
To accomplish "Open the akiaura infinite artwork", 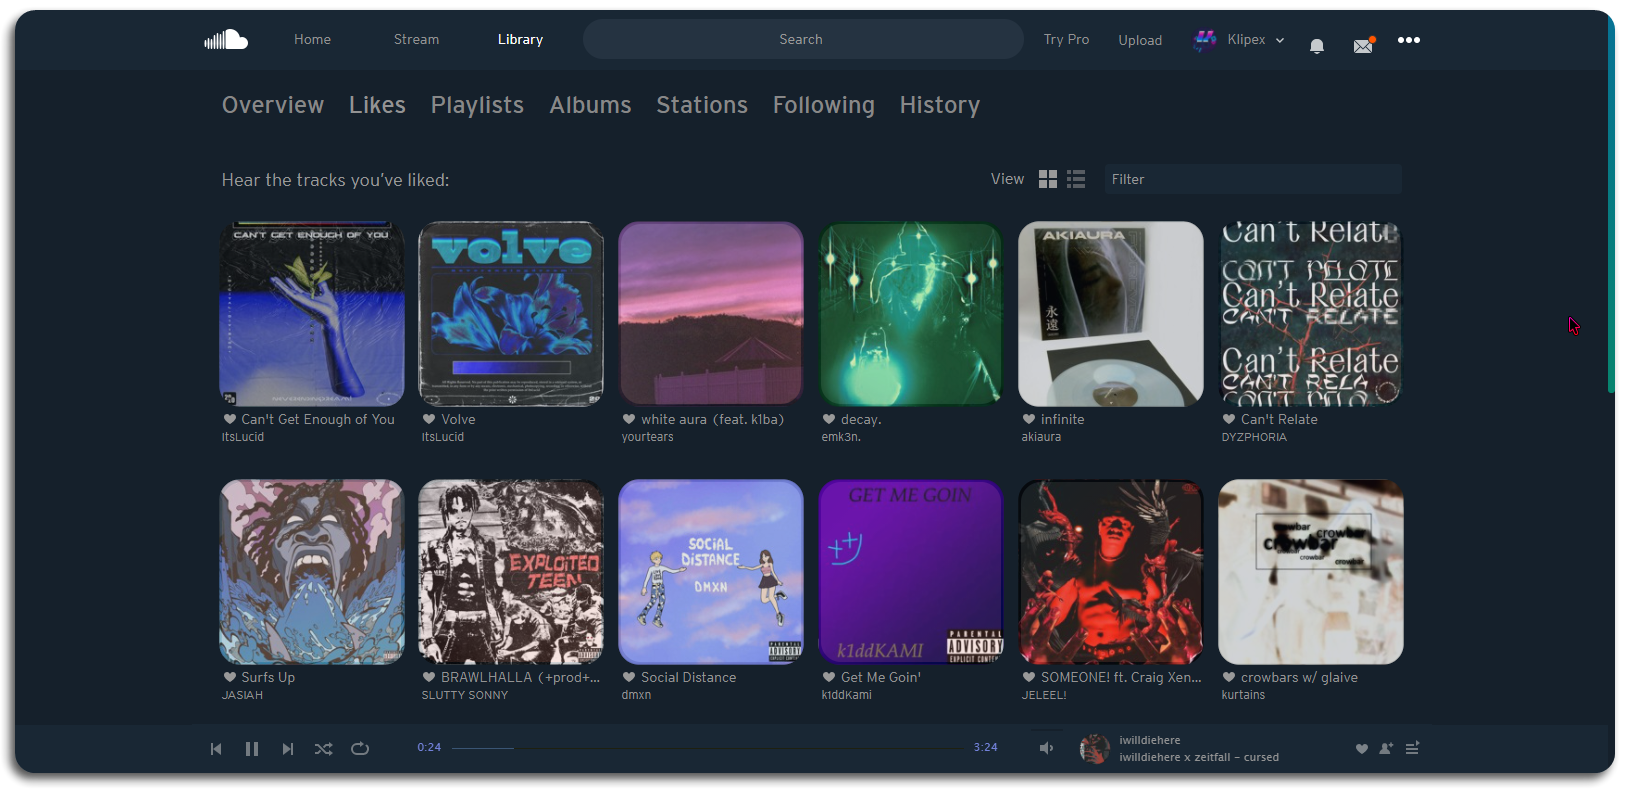I will pyautogui.click(x=1111, y=314).
